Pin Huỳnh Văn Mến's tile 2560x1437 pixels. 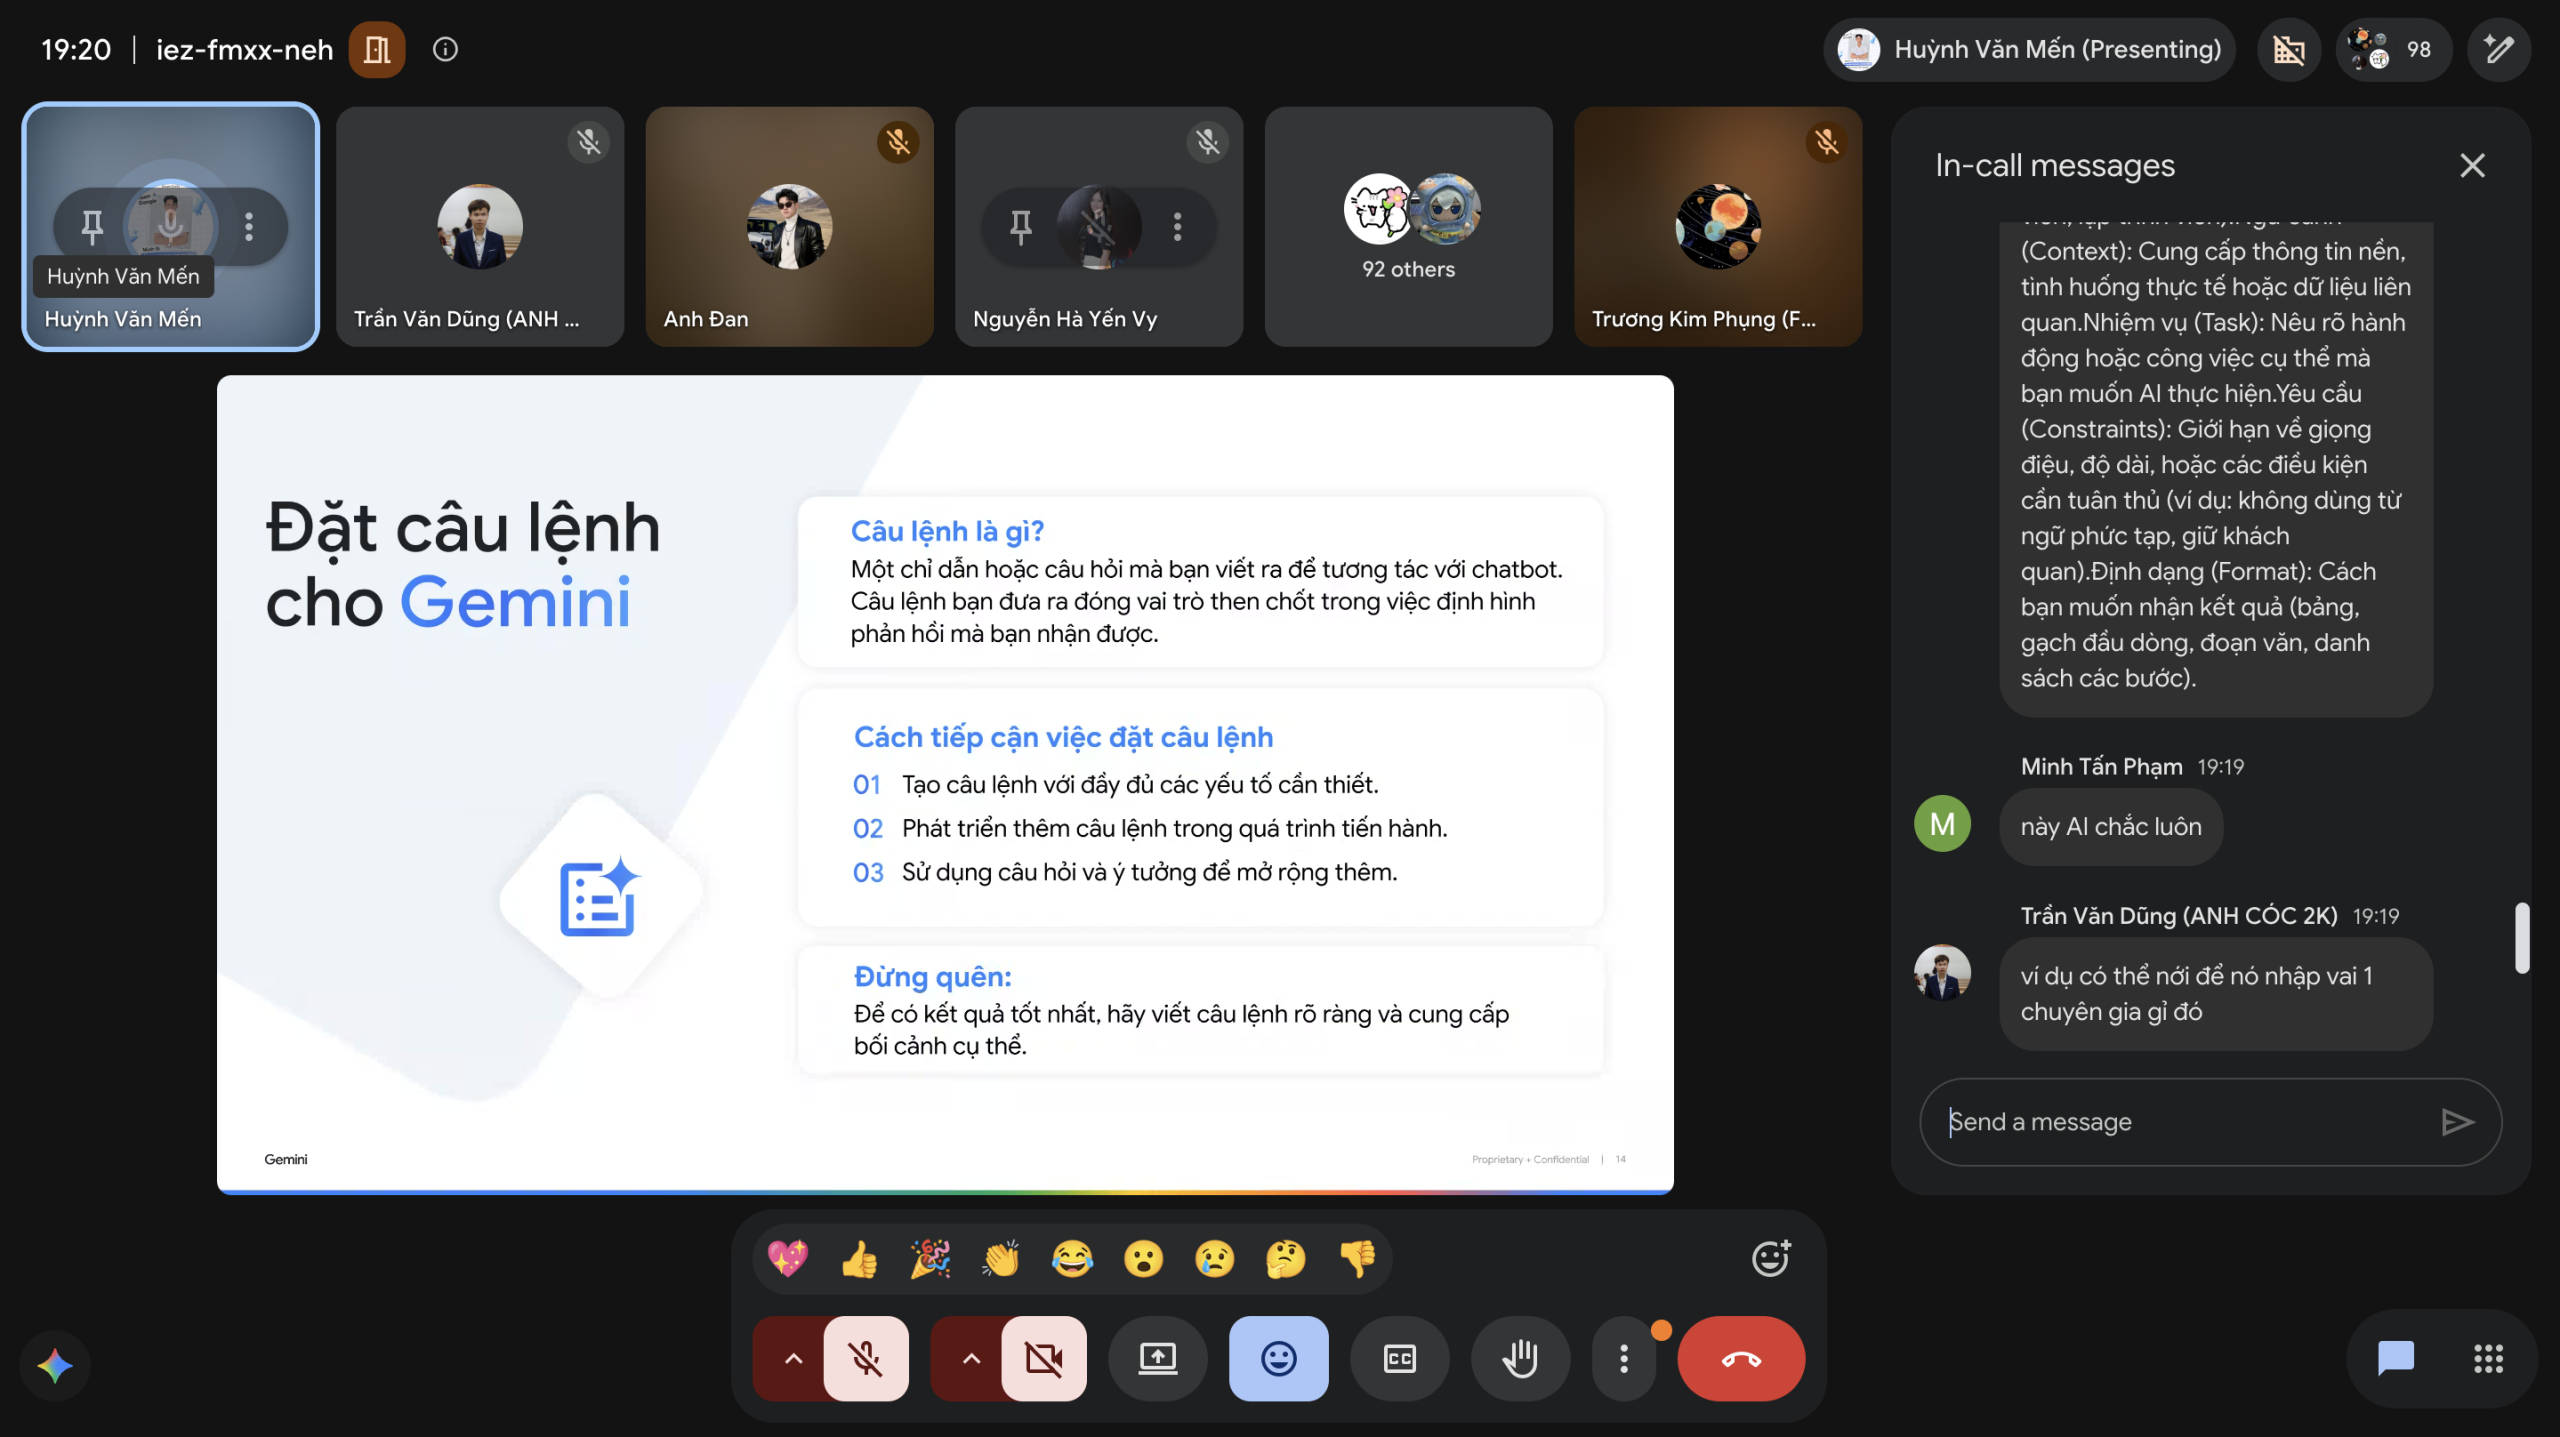coord(92,227)
